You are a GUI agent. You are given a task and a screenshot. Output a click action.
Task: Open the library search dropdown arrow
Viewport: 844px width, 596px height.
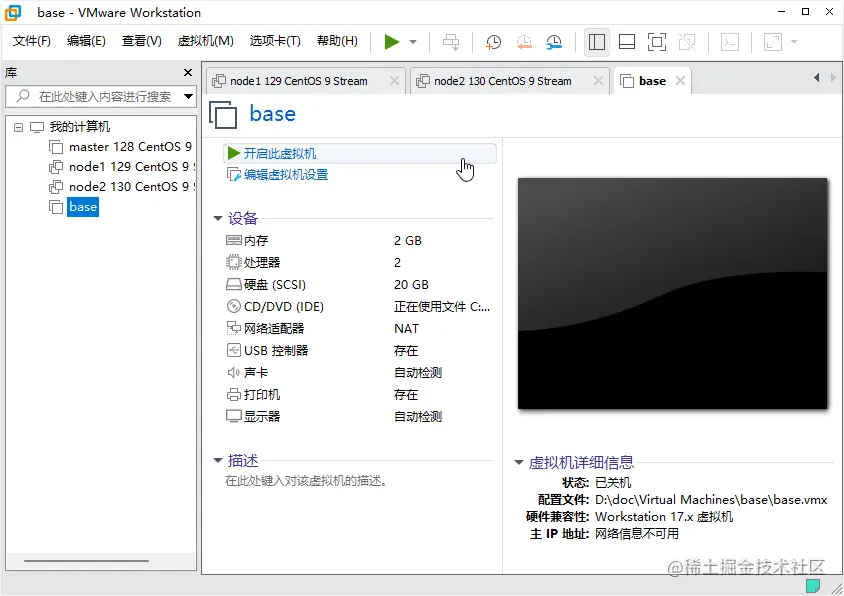tap(188, 96)
